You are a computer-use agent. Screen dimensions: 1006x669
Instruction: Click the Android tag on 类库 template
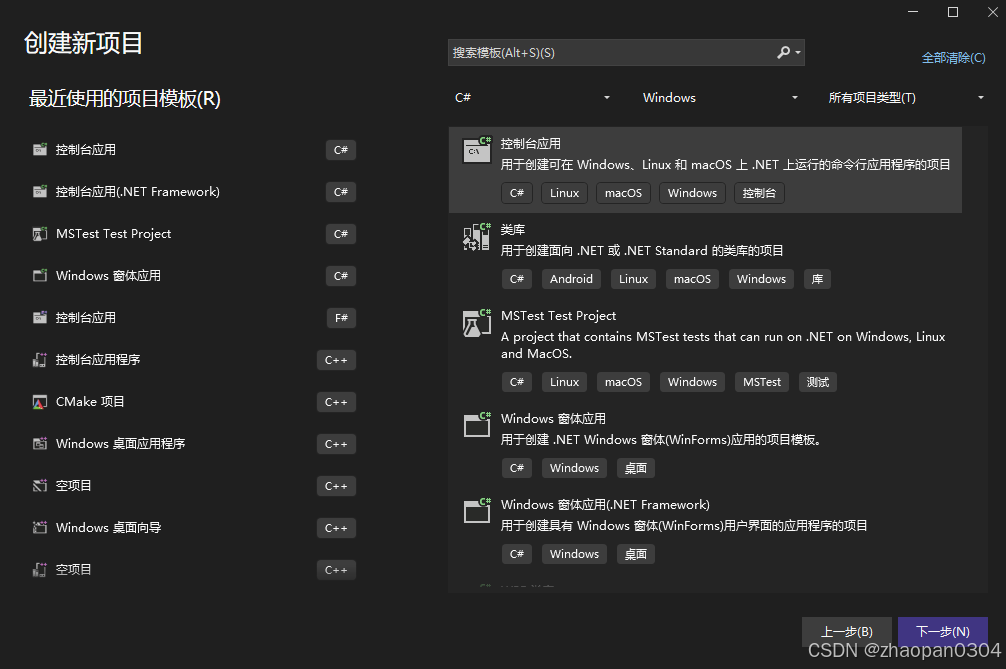tap(571, 279)
